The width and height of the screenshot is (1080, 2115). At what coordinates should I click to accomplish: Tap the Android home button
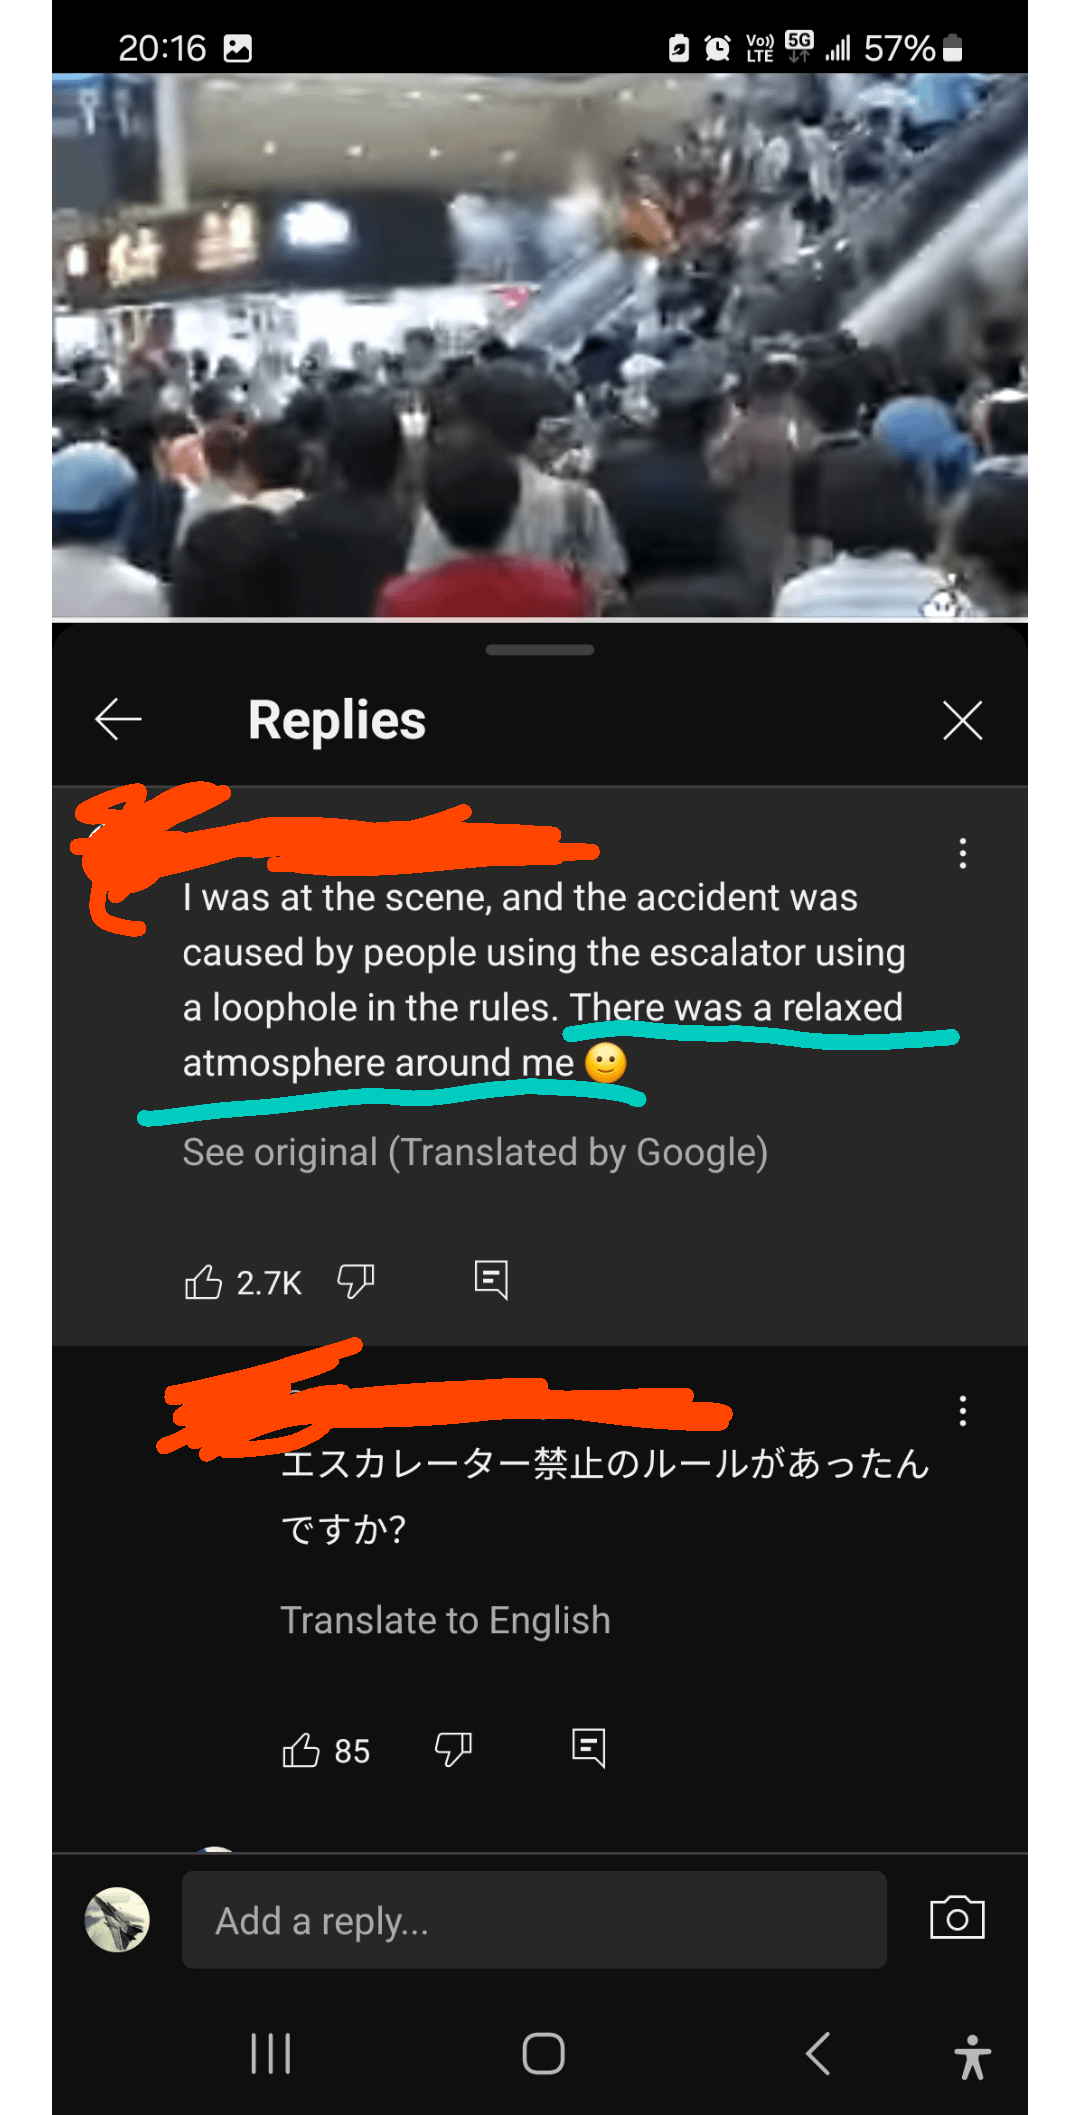click(x=543, y=2054)
